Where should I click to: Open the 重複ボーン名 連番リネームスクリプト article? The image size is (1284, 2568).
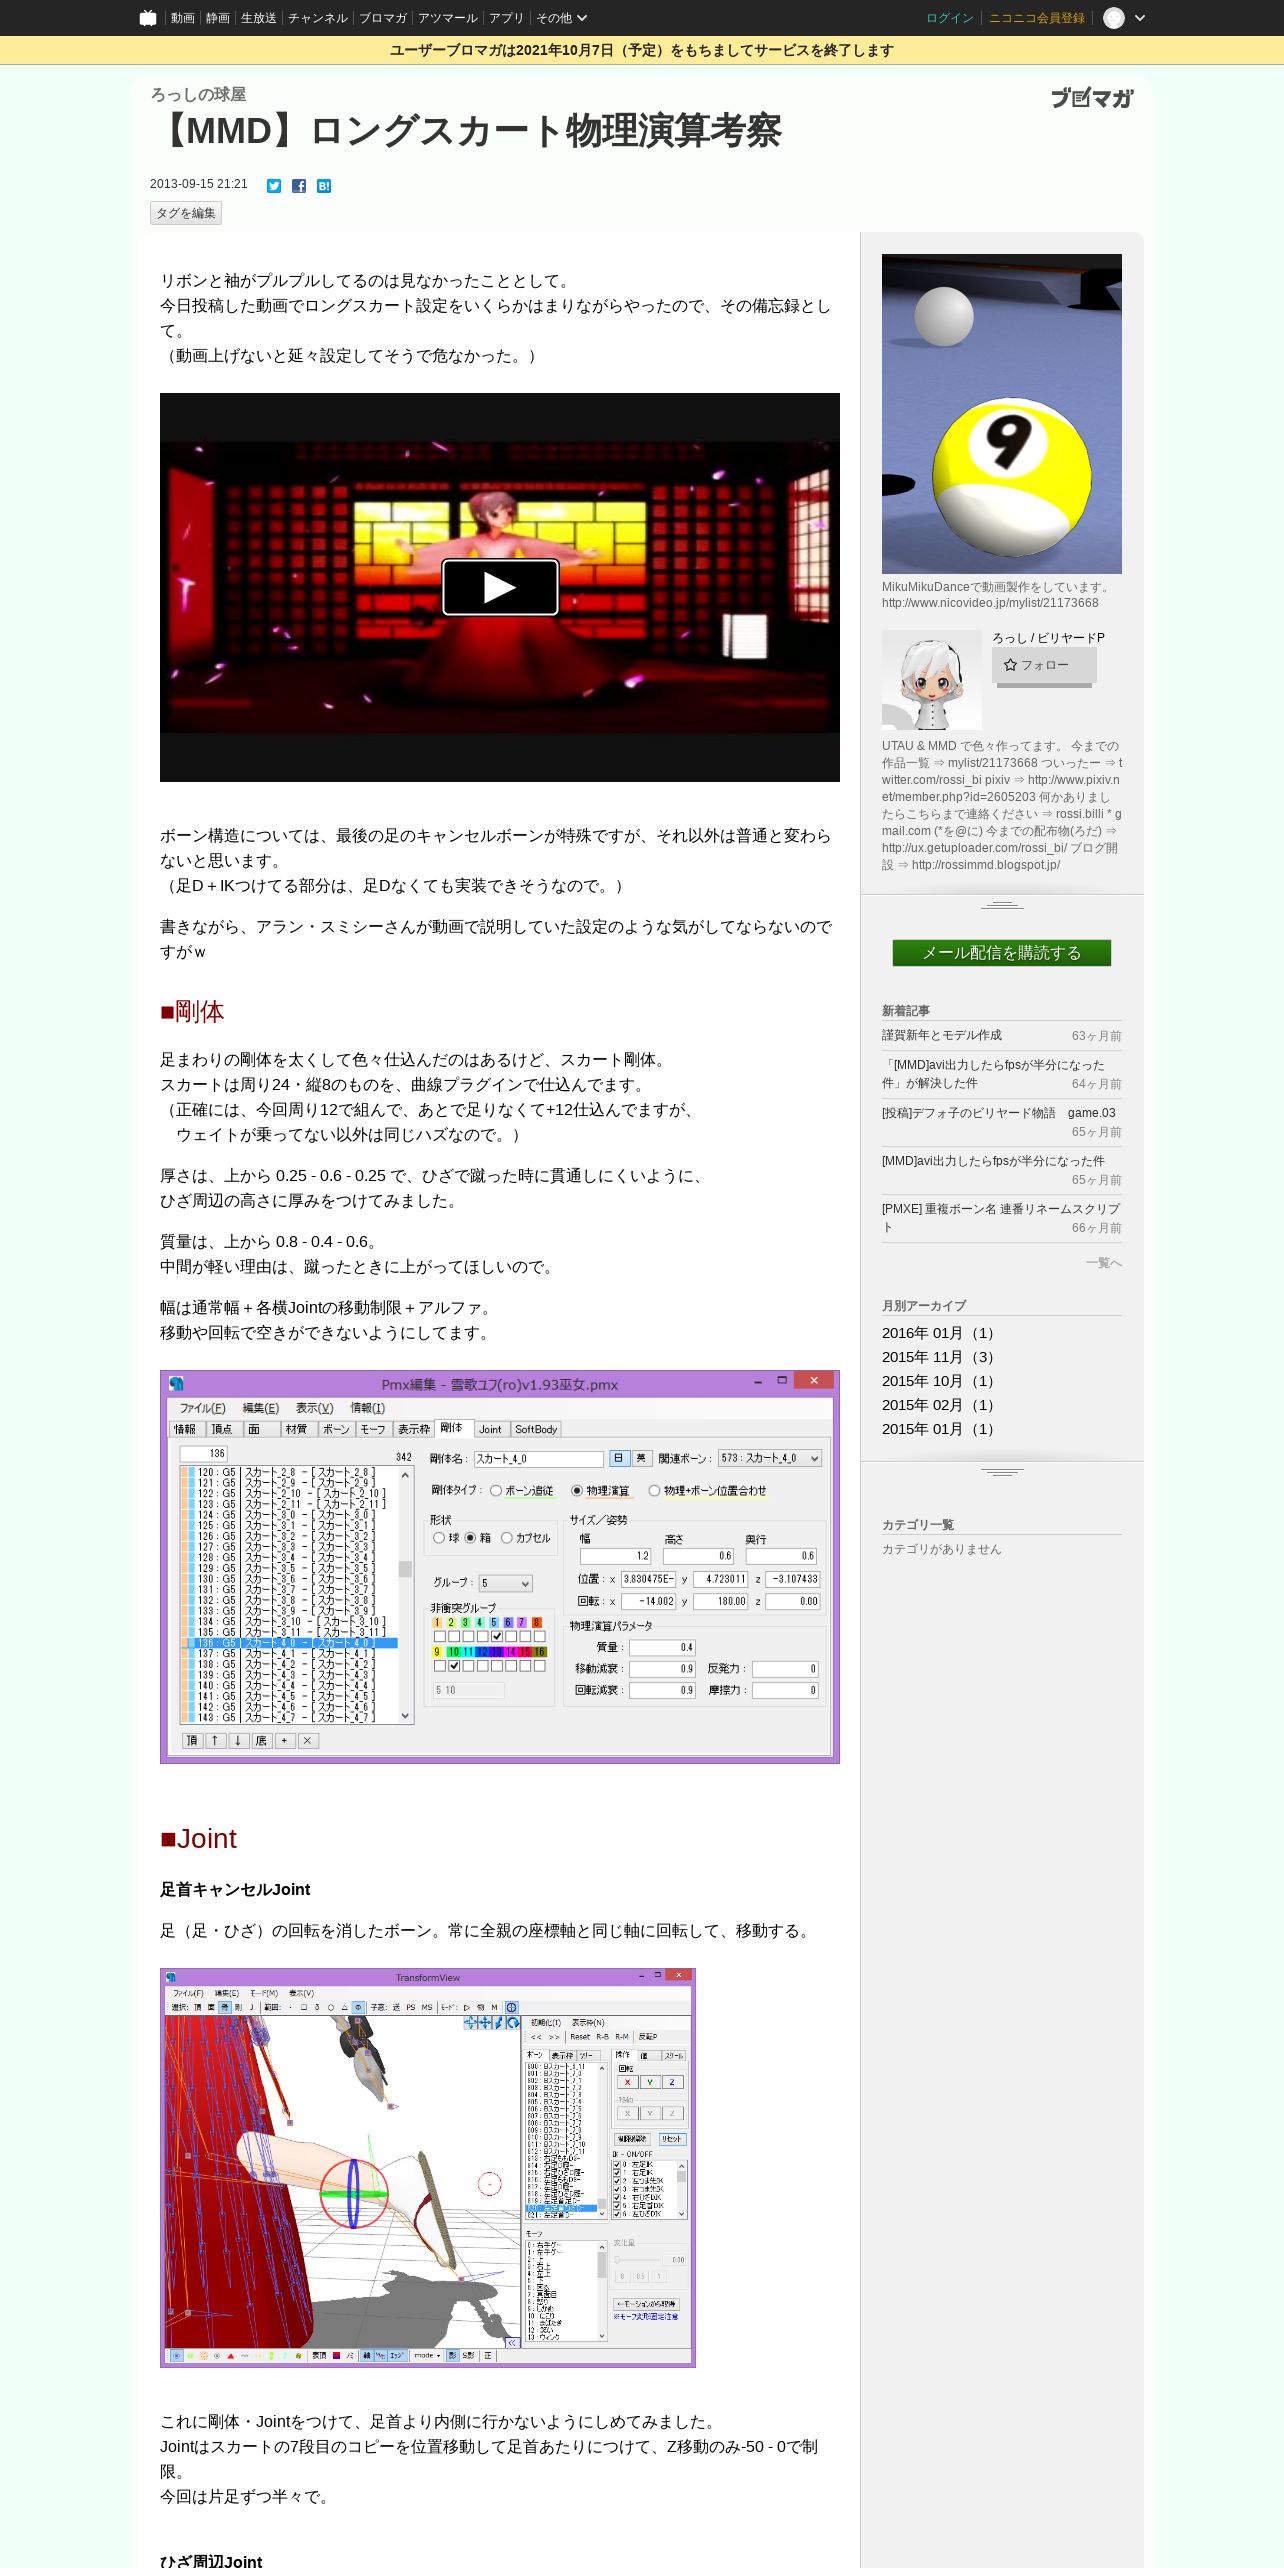point(1001,1218)
